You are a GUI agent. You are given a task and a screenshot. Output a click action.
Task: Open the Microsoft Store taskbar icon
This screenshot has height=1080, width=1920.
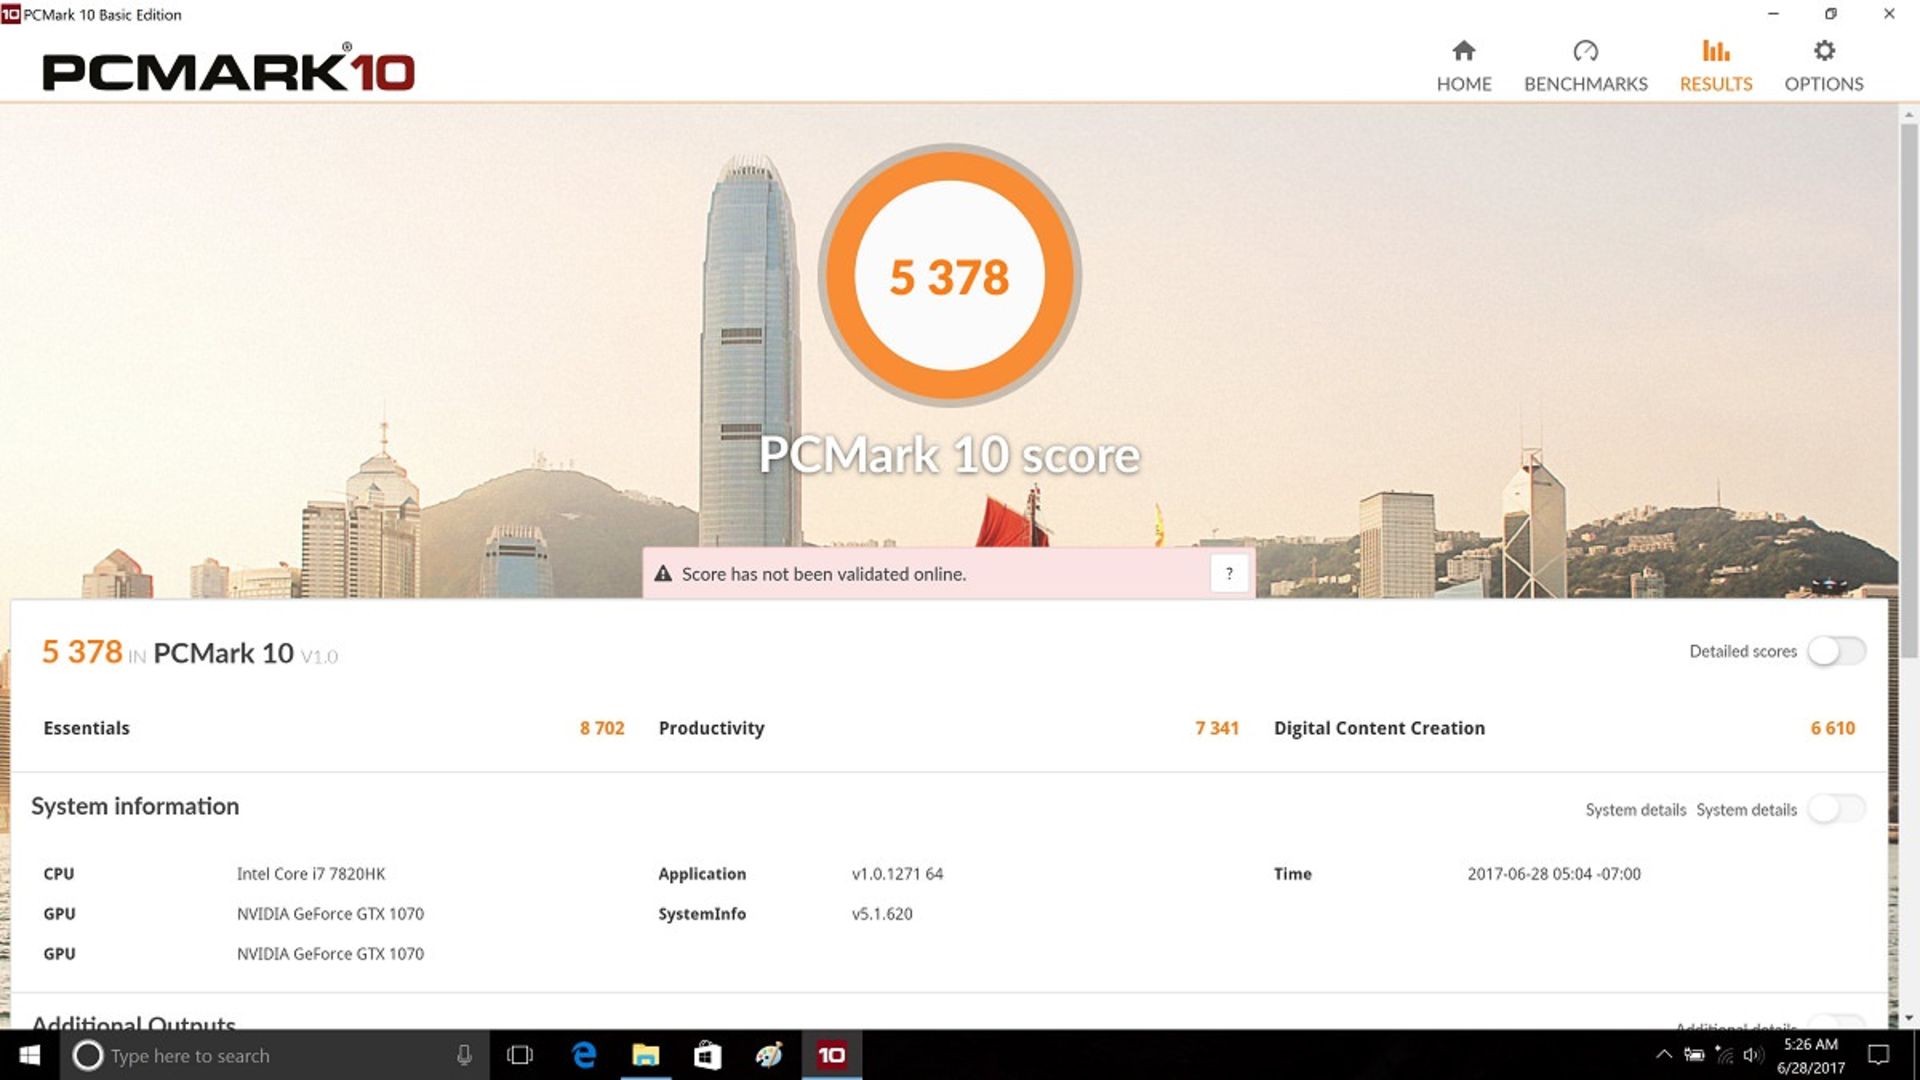[x=708, y=1055]
